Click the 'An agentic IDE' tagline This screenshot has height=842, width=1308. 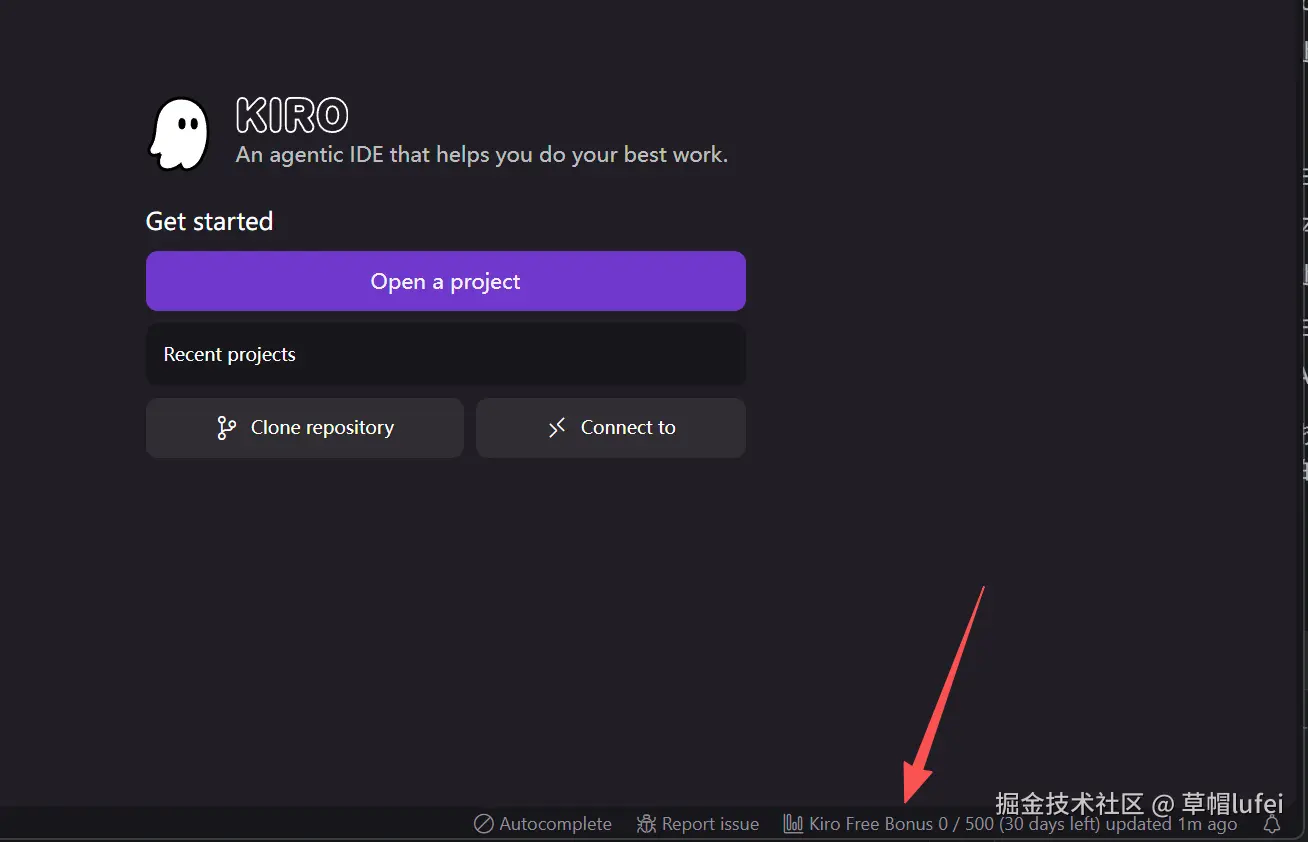coord(482,155)
